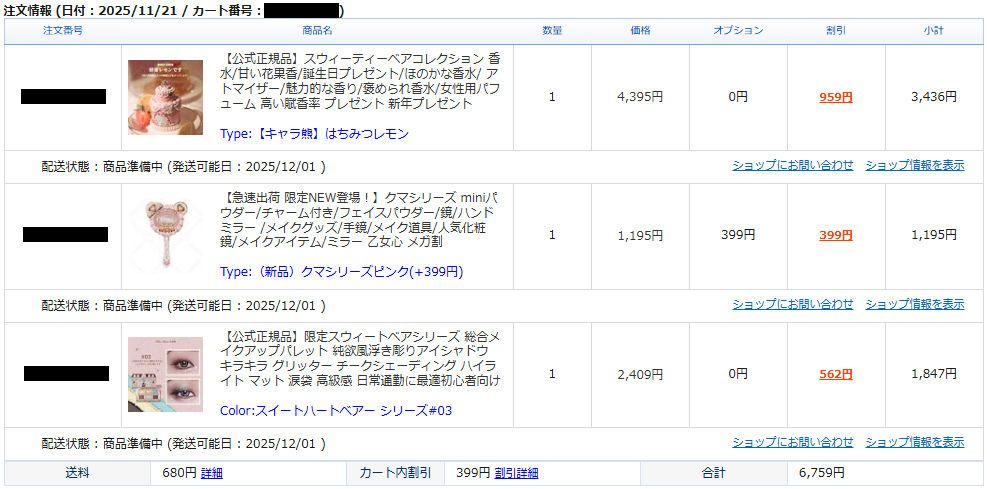Open the 詳細 link next to 送料 680円
The width and height of the screenshot is (987, 489).
click(212, 473)
